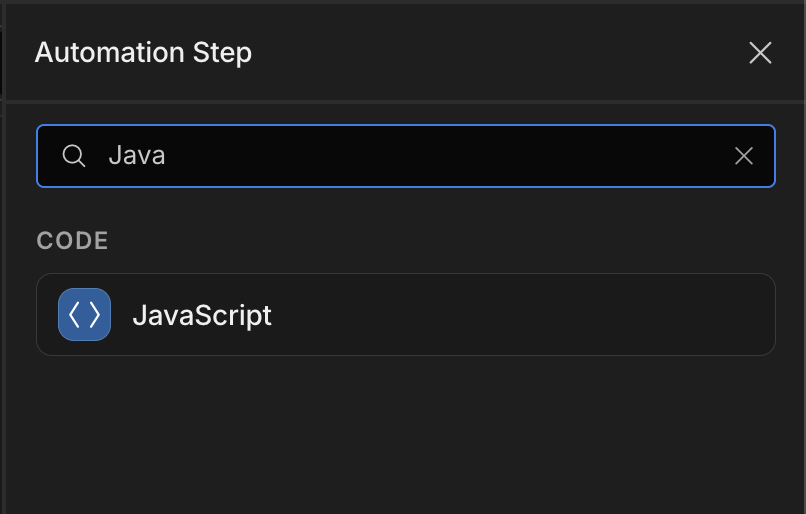Click empty right side of JavaScript card
Viewport: 806px width, 514px height.
(565, 315)
